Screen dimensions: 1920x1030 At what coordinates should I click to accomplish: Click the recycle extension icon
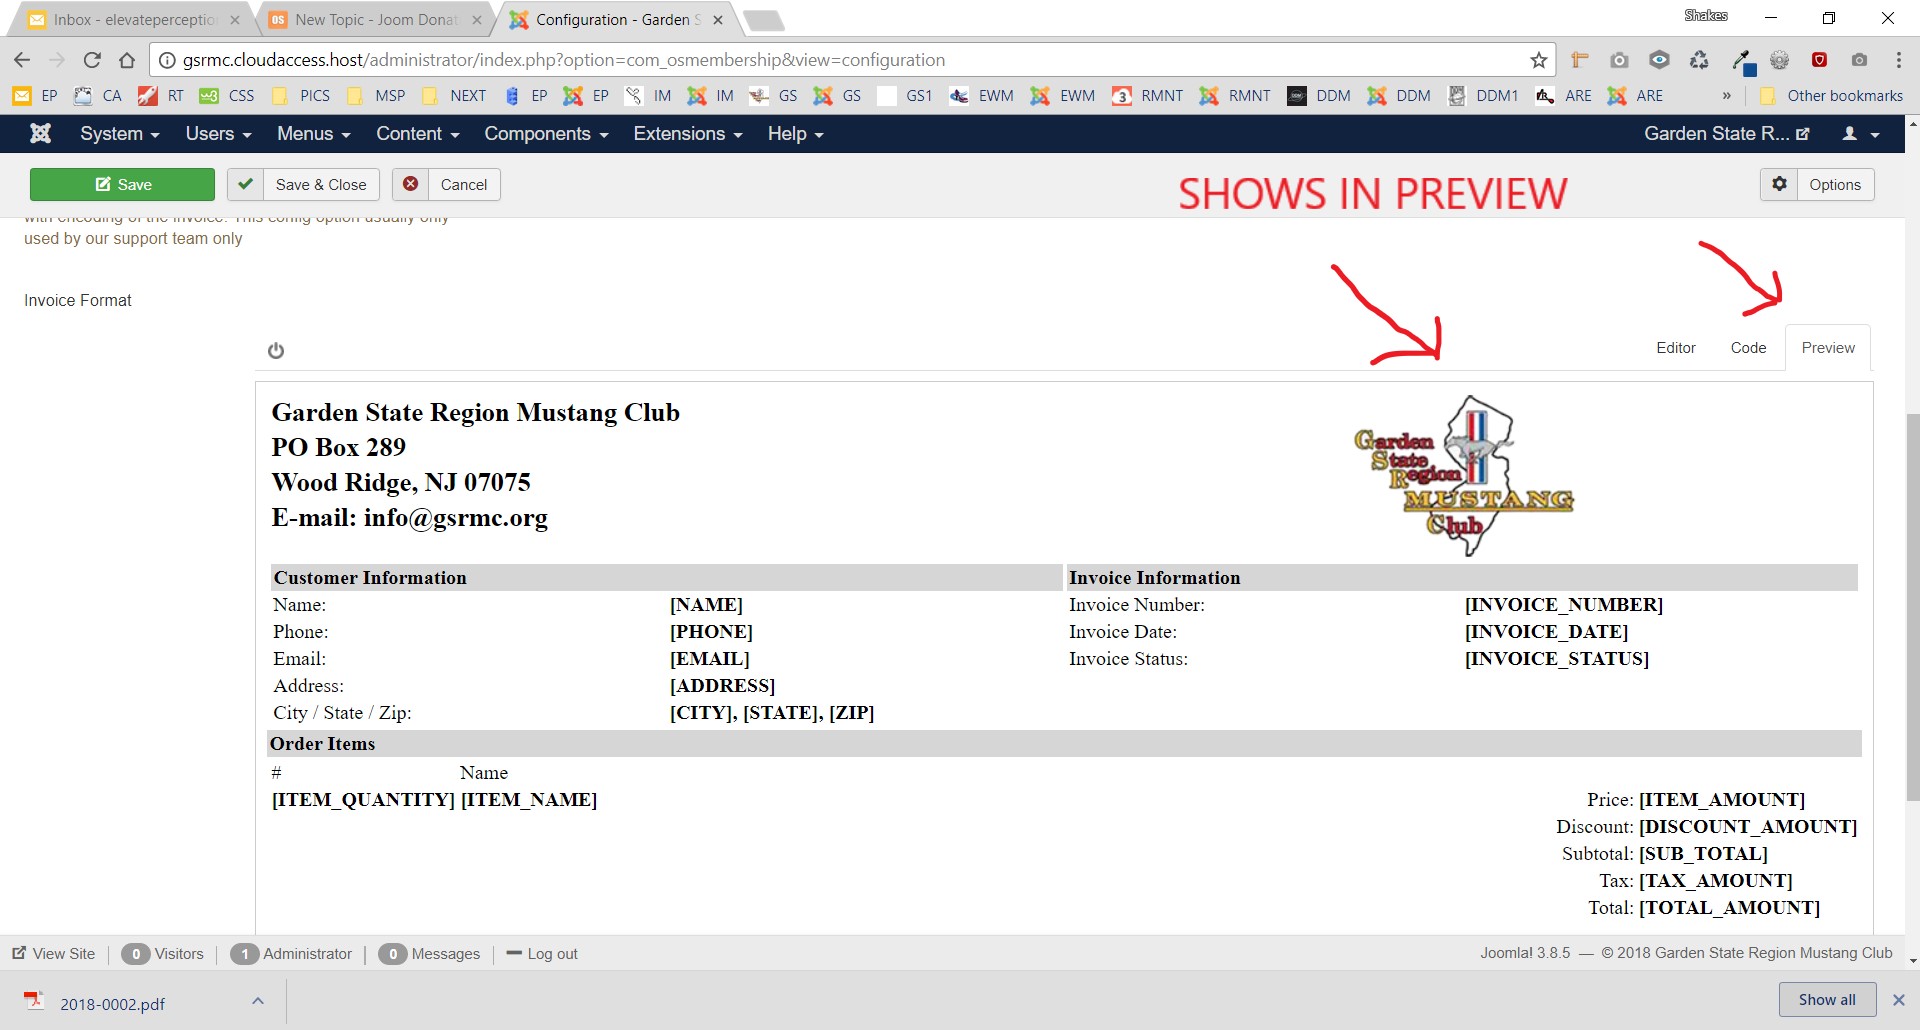tap(1699, 60)
